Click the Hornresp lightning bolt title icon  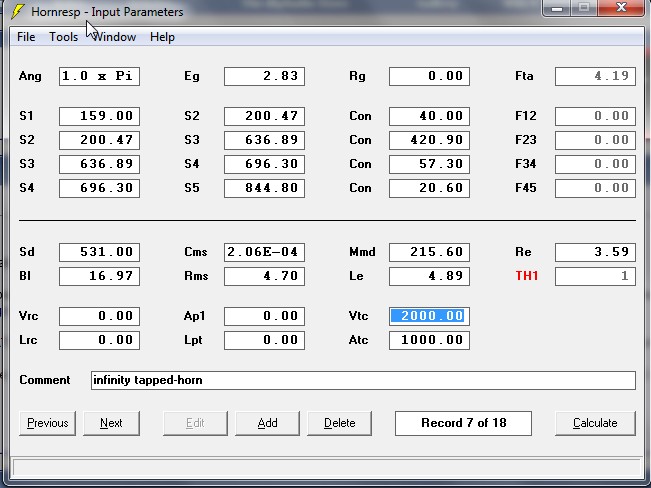tap(18, 11)
